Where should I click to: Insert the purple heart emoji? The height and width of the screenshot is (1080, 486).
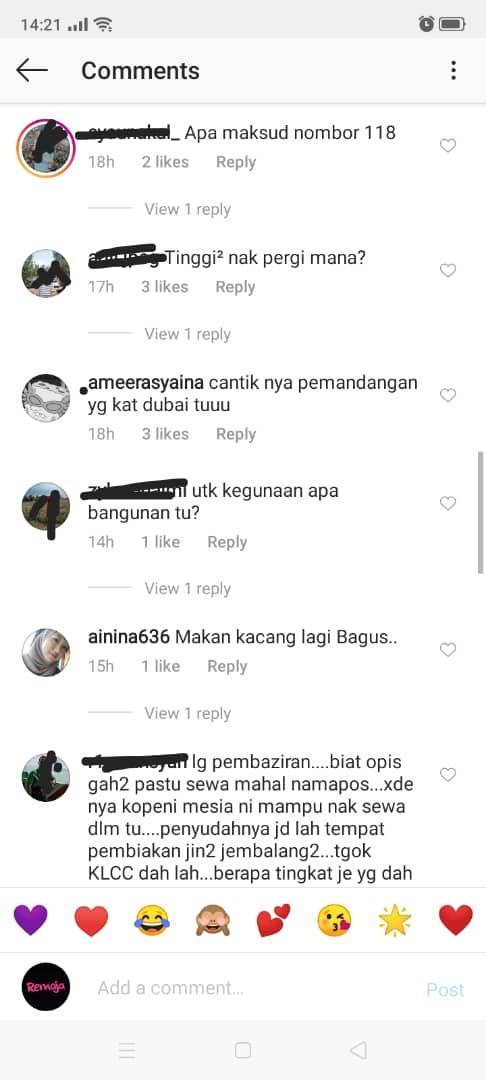pos(31,920)
